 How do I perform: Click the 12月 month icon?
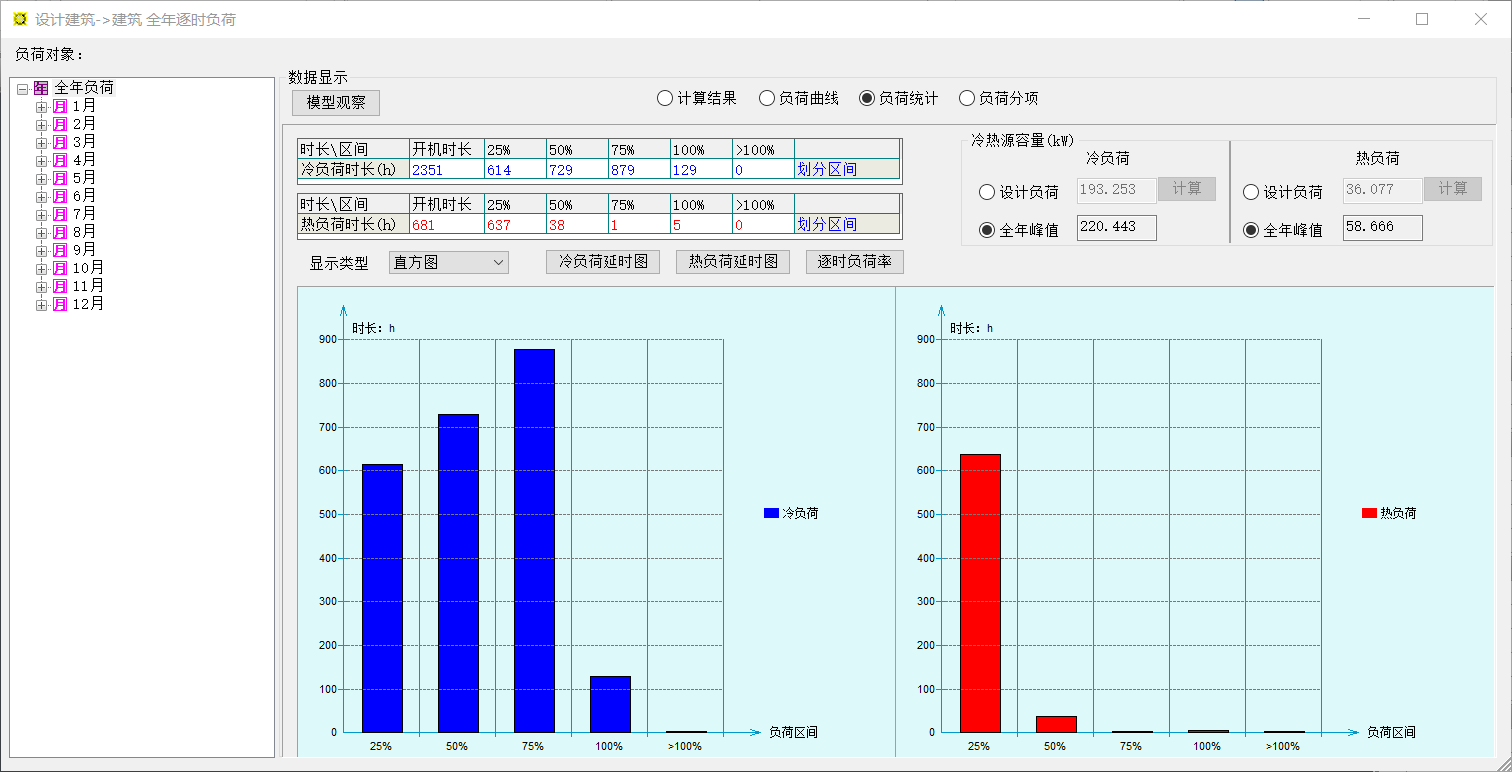pyautogui.click(x=60, y=304)
